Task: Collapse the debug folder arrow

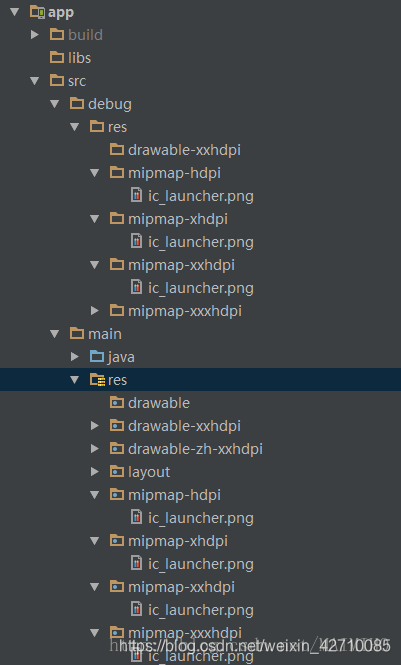Action: (x=55, y=103)
